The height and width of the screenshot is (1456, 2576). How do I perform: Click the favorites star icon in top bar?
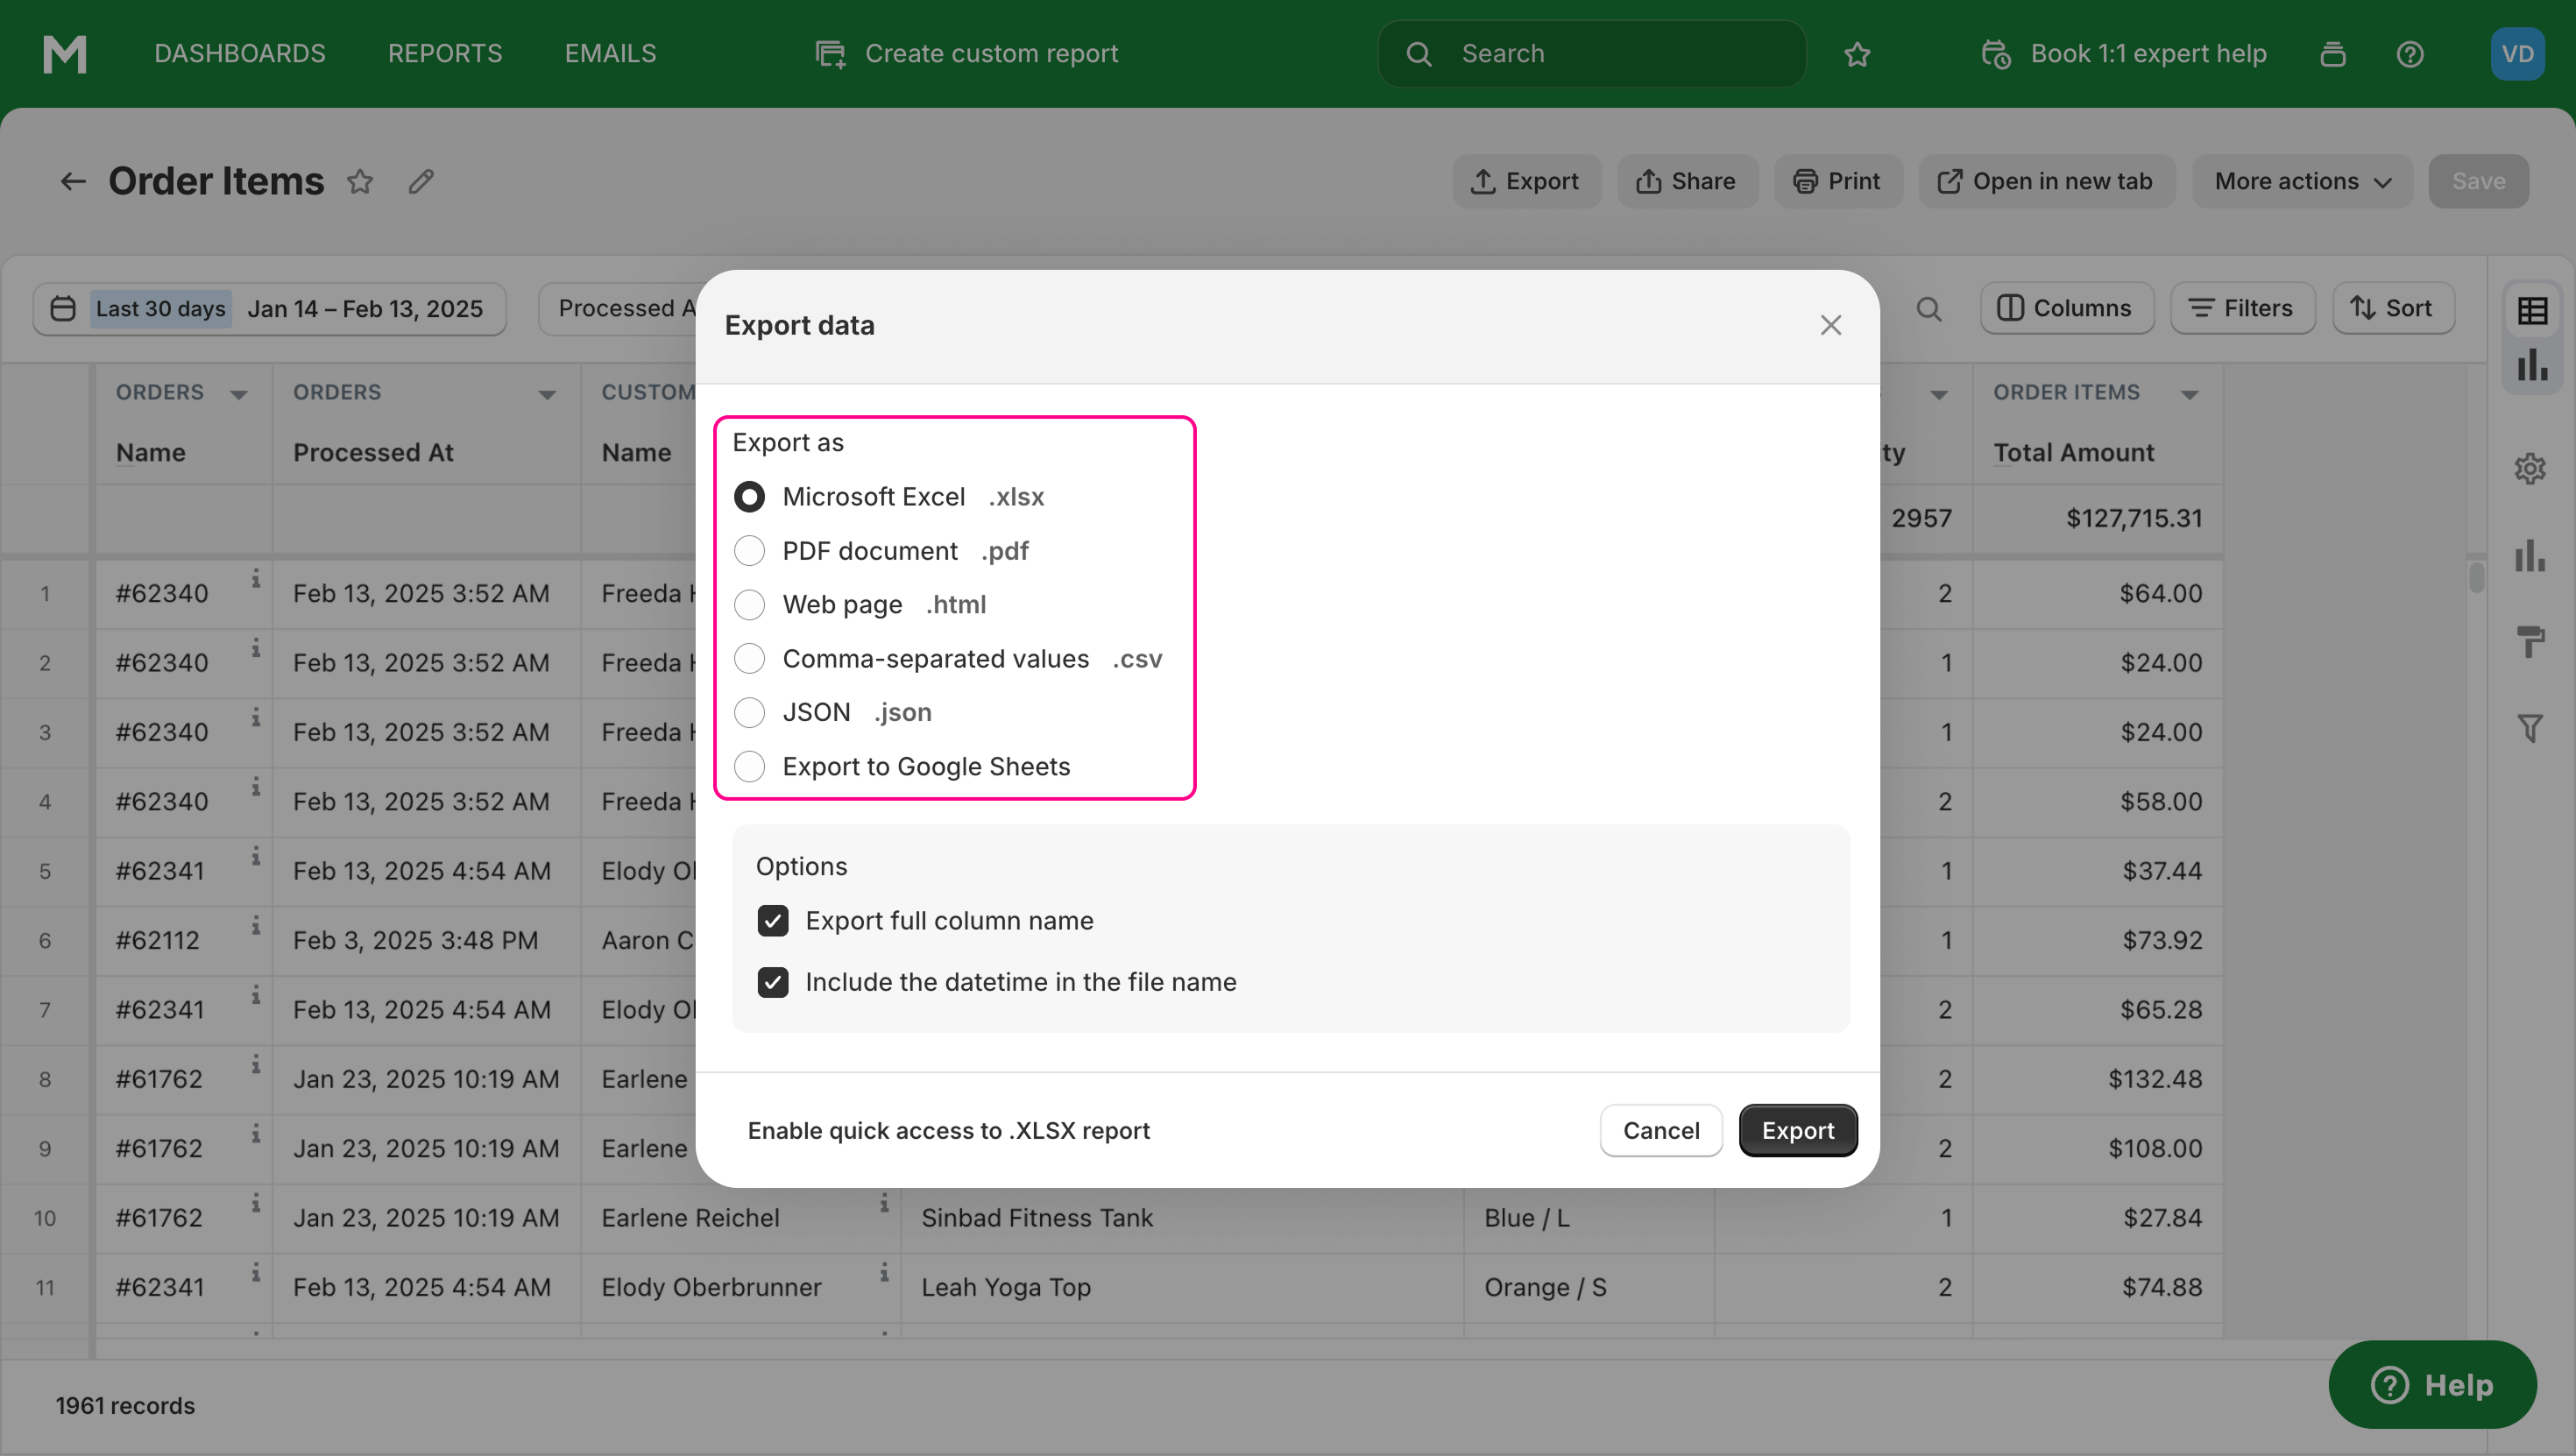click(1857, 54)
